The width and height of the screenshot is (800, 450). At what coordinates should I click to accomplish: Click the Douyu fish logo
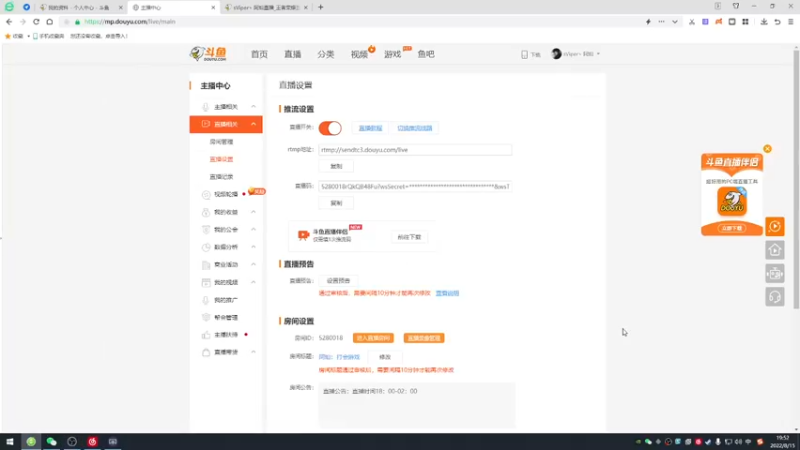click(208, 54)
